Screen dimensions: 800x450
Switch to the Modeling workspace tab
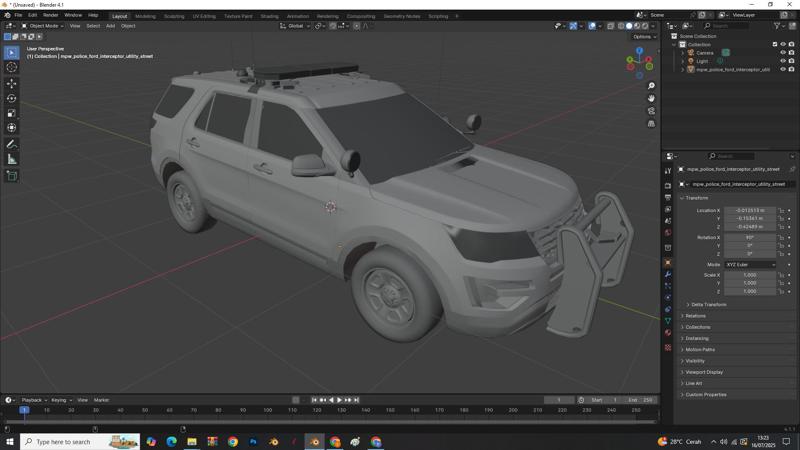[145, 16]
